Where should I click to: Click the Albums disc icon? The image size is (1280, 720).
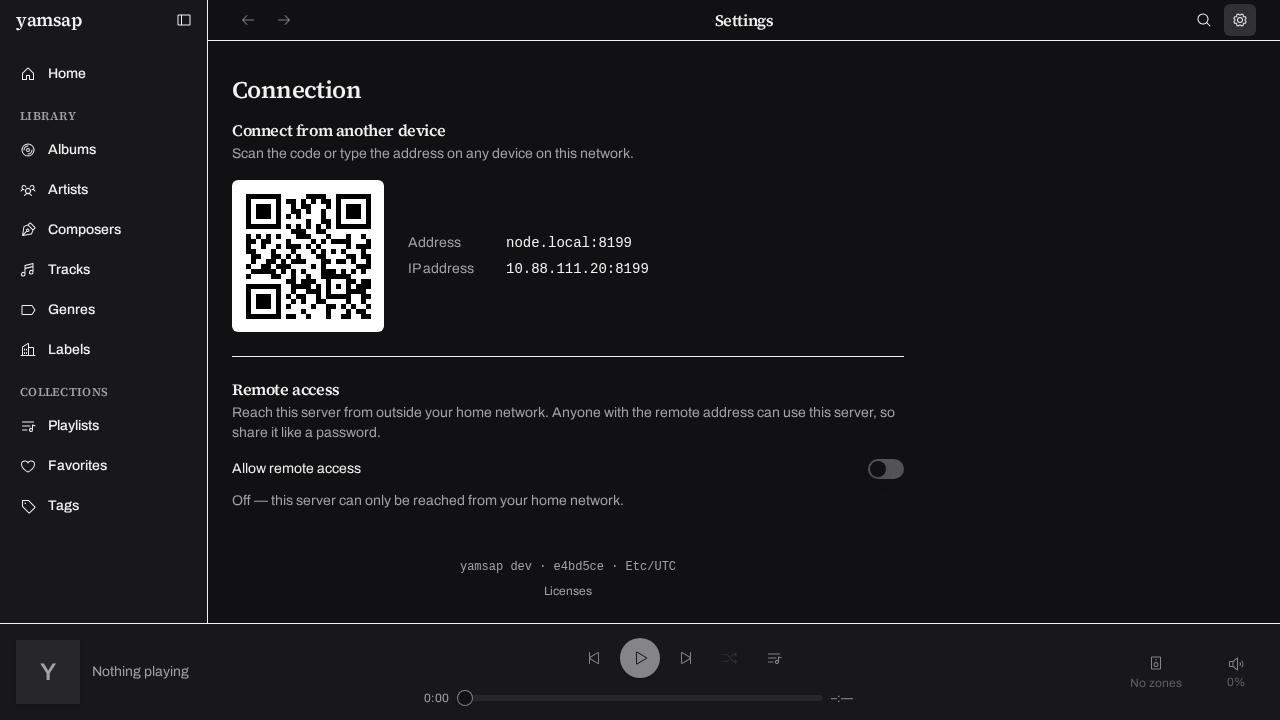pos(28,150)
